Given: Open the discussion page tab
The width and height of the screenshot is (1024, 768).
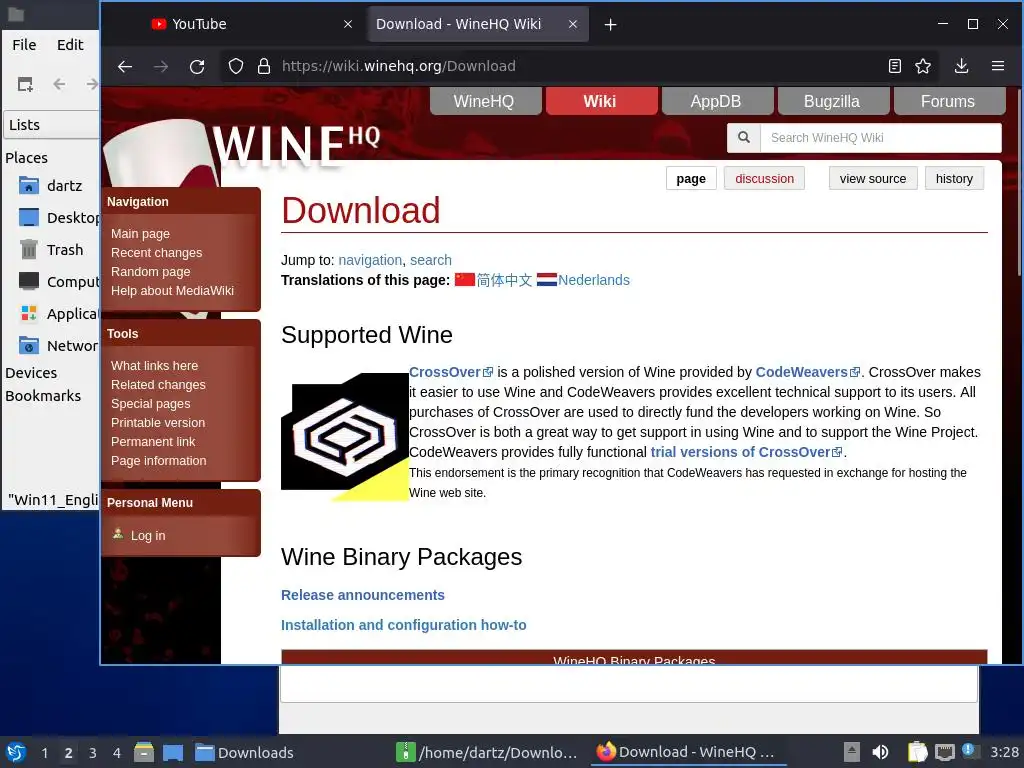Looking at the screenshot, I should (x=764, y=178).
